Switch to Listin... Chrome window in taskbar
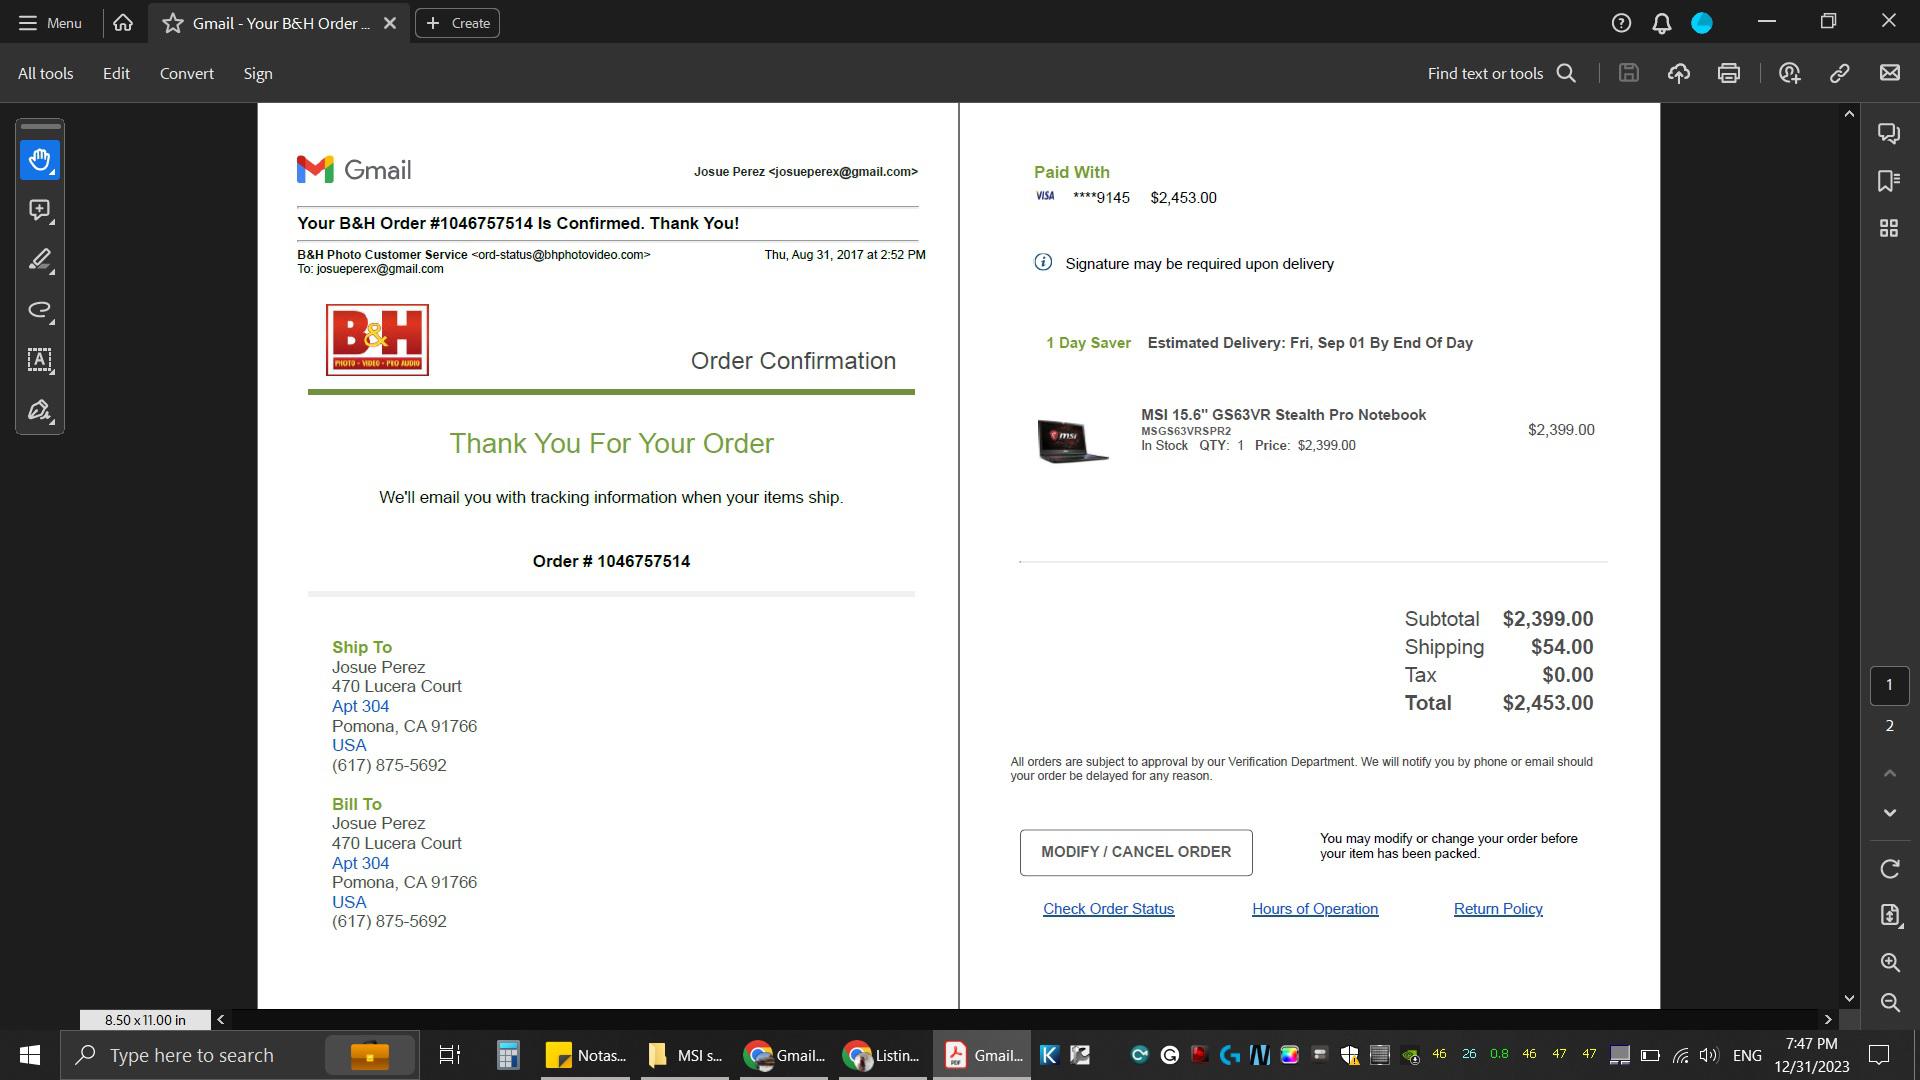Image resolution: width=1920 pixels, height=1080 pixels. [x=882, y=1055]
